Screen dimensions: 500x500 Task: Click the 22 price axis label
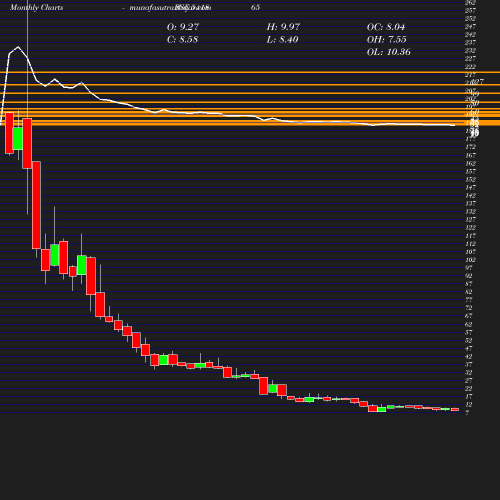469,389
